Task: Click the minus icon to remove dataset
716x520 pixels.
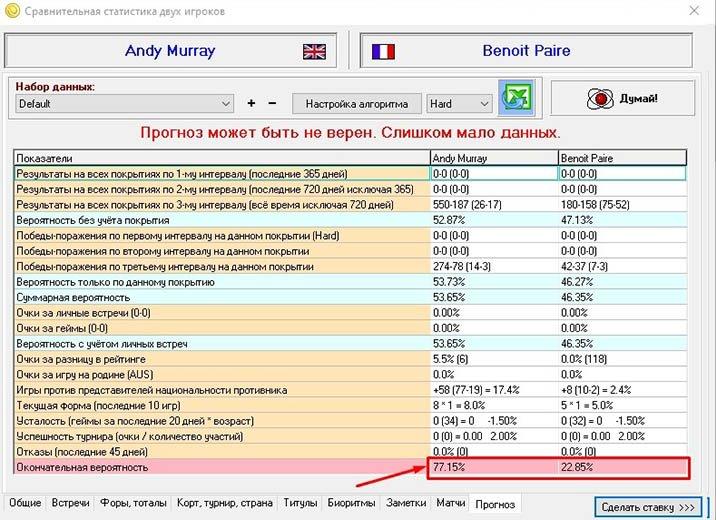Action: (274, 103)
